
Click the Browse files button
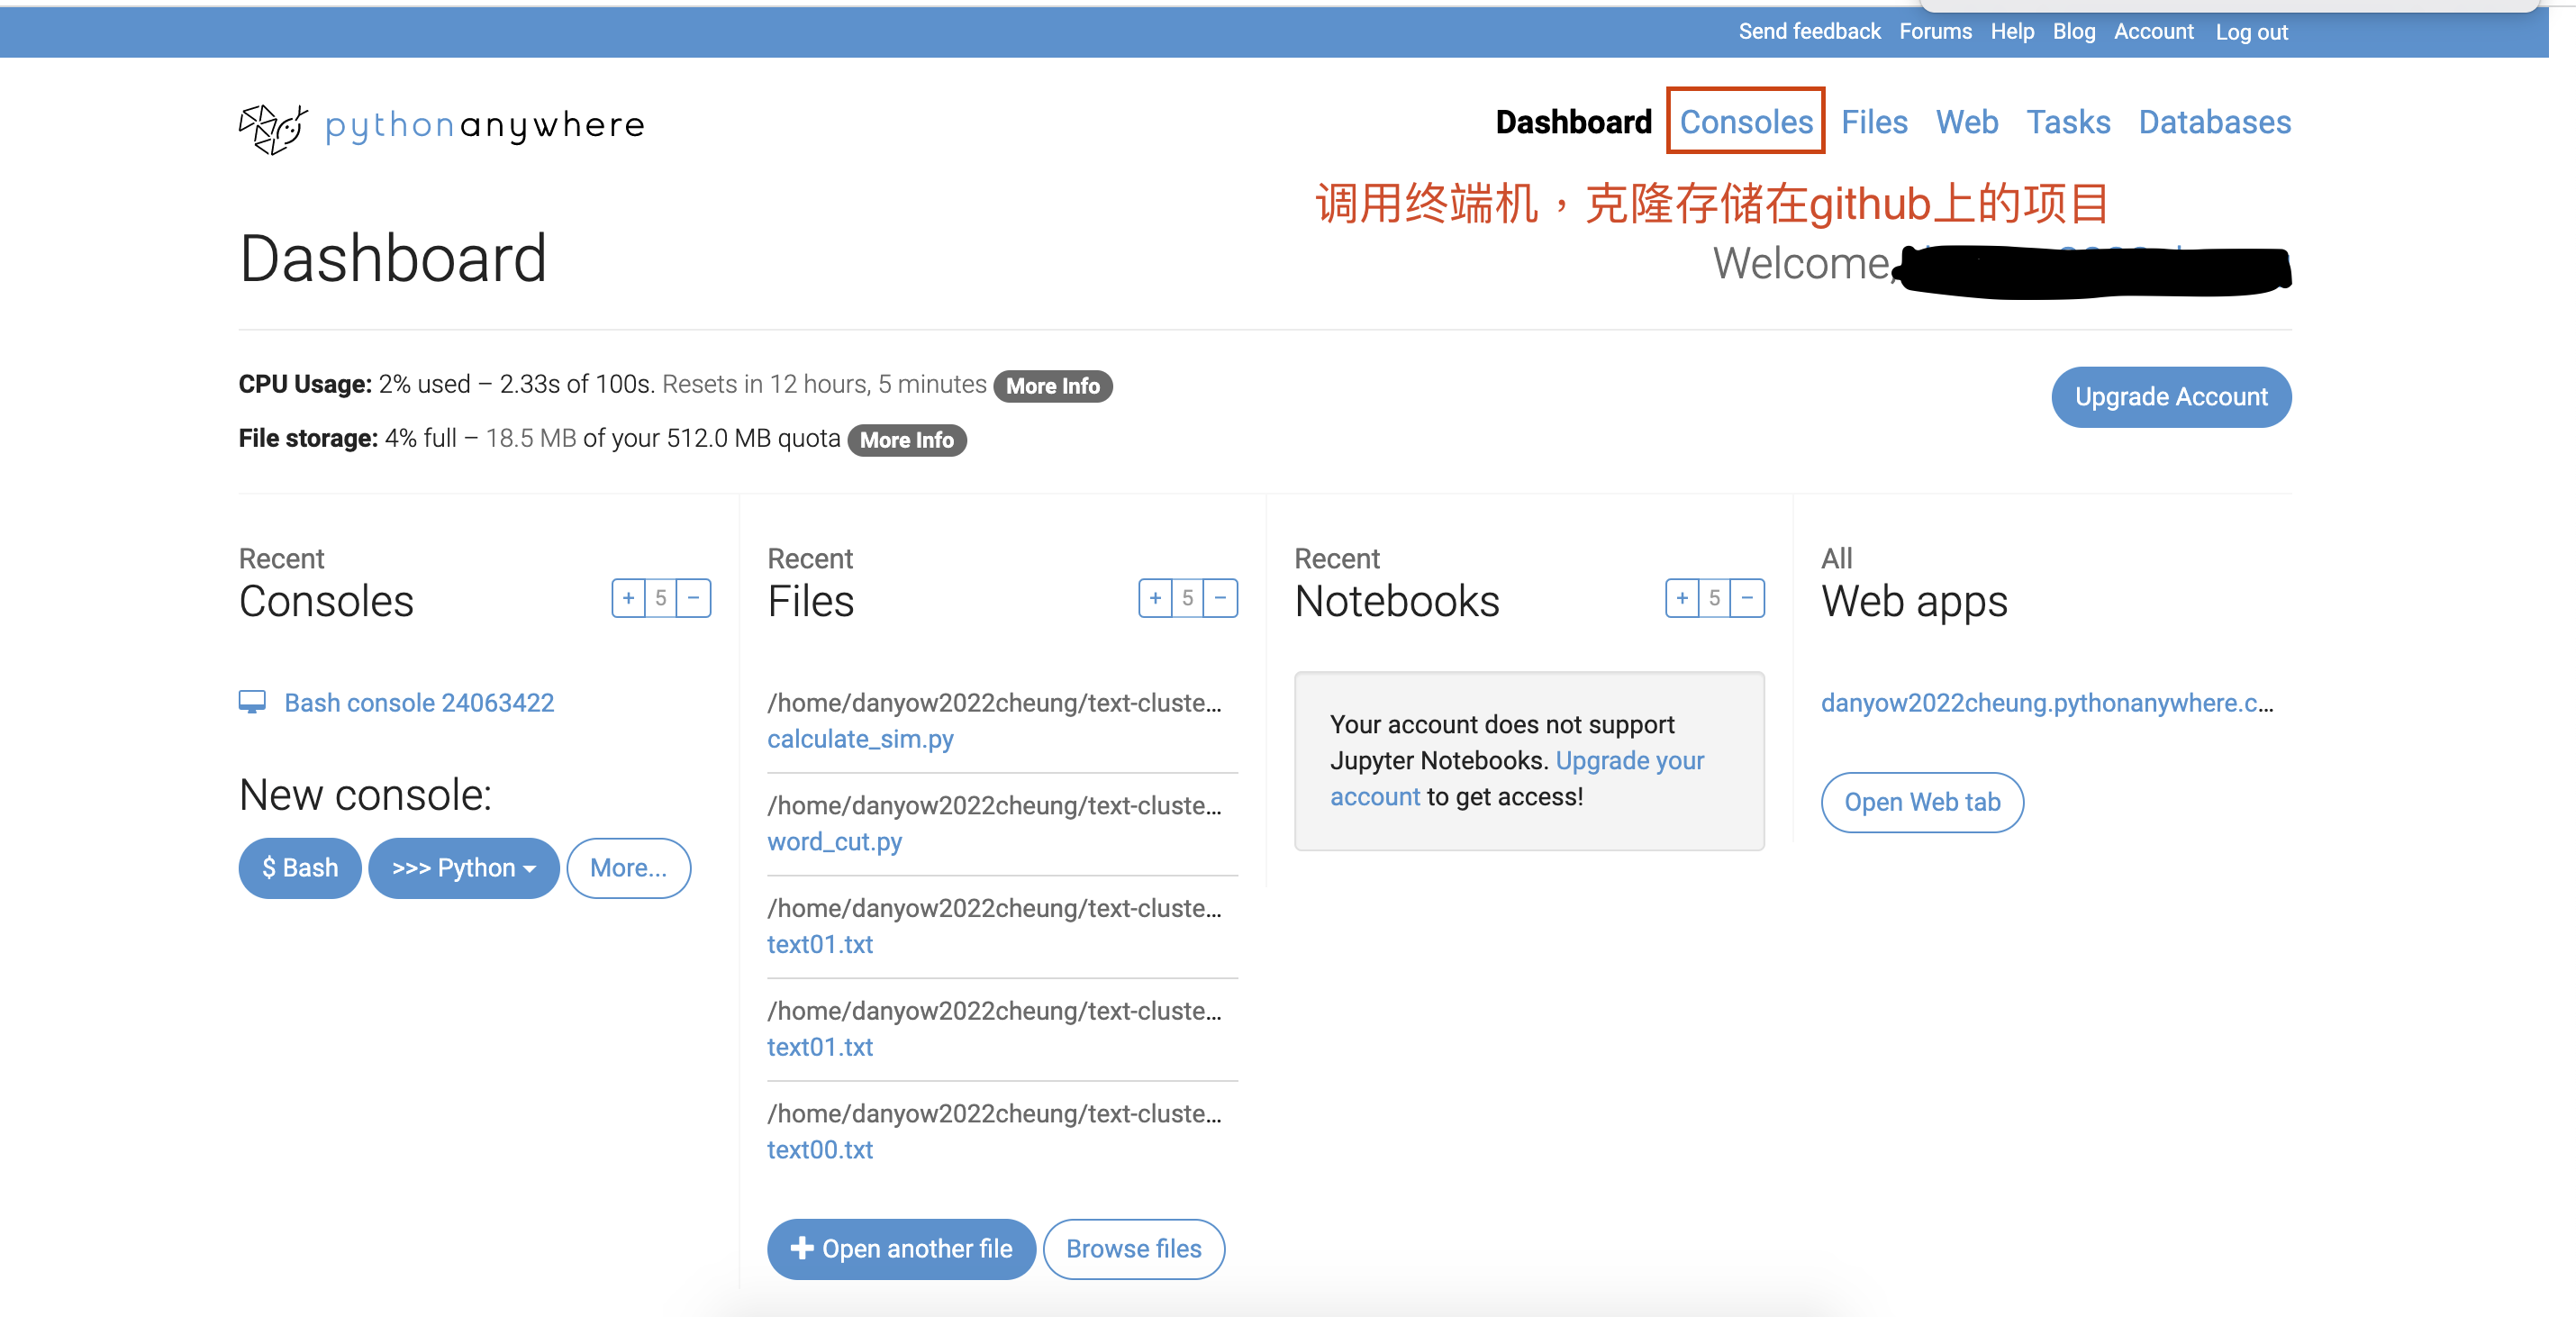point(1133,1249)
